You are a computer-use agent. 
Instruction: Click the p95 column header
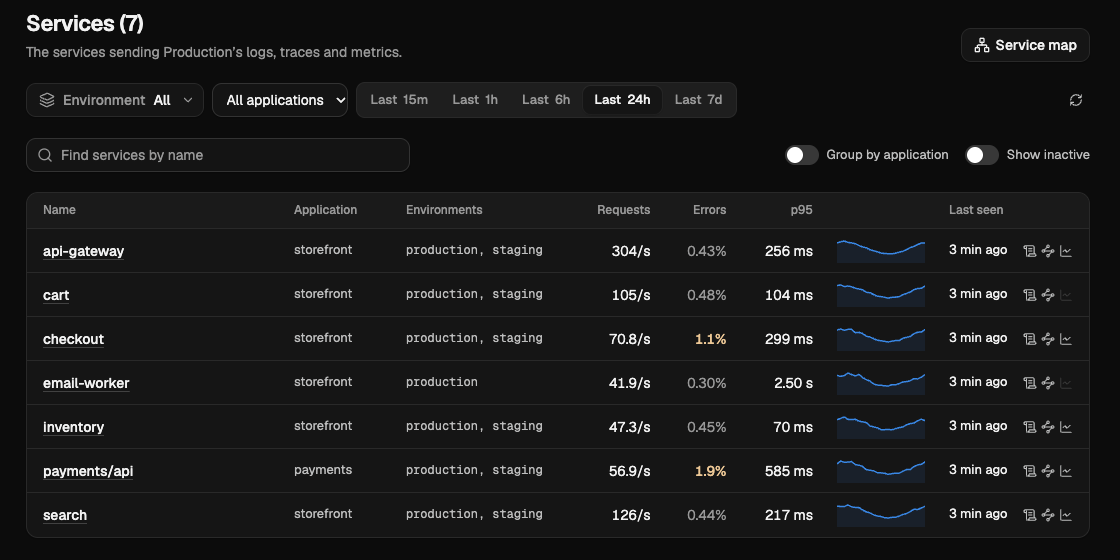coord(801,210)
